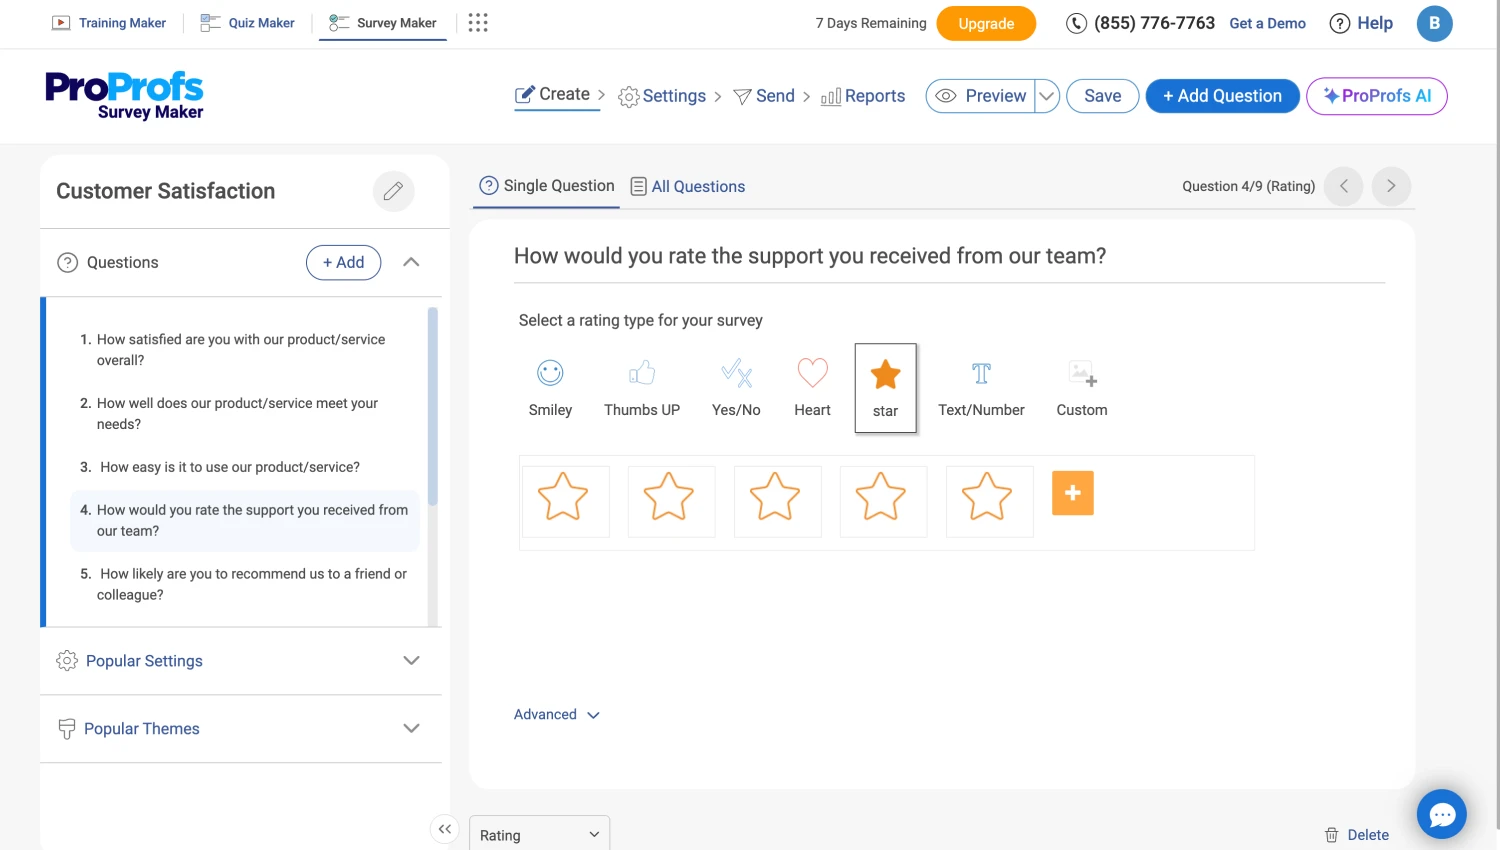Open the Rating question type dropdown
The image size is (1500, 850).
click(539, 835)
